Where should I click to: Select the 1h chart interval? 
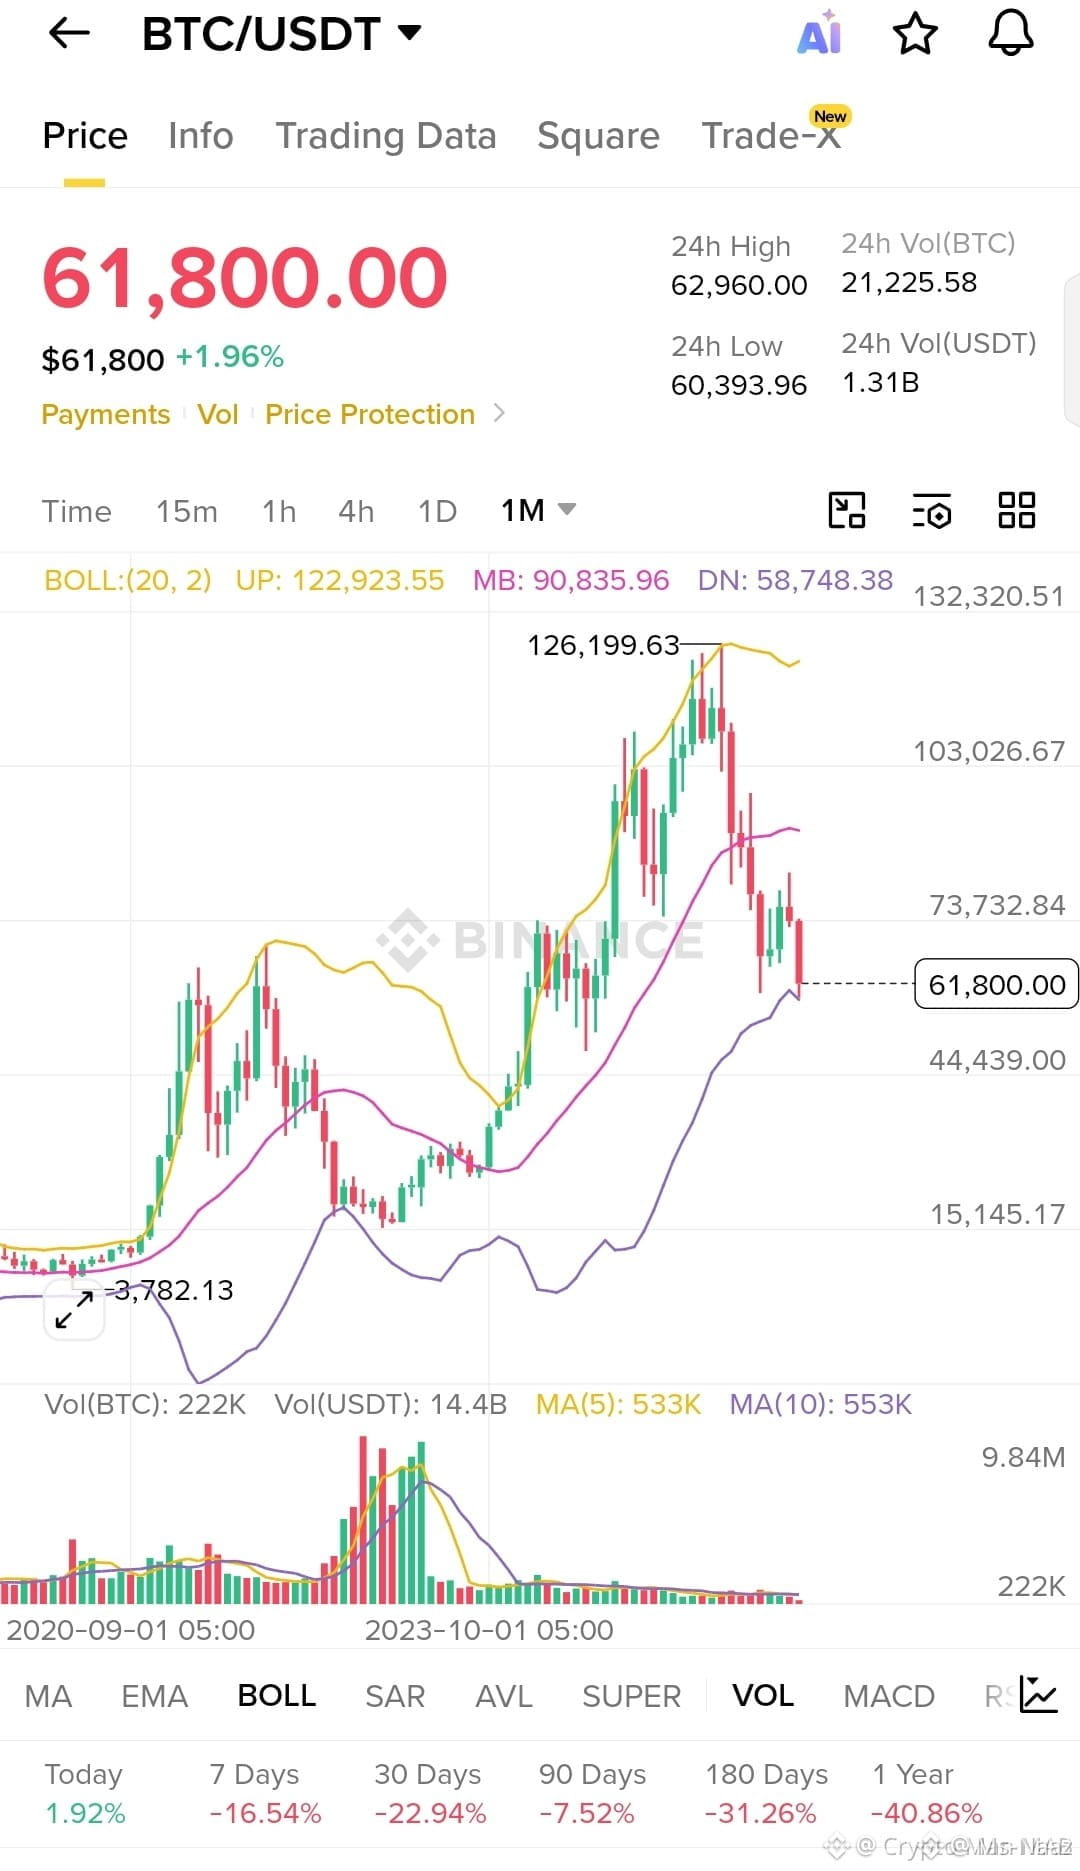click(x=279, y=511)
